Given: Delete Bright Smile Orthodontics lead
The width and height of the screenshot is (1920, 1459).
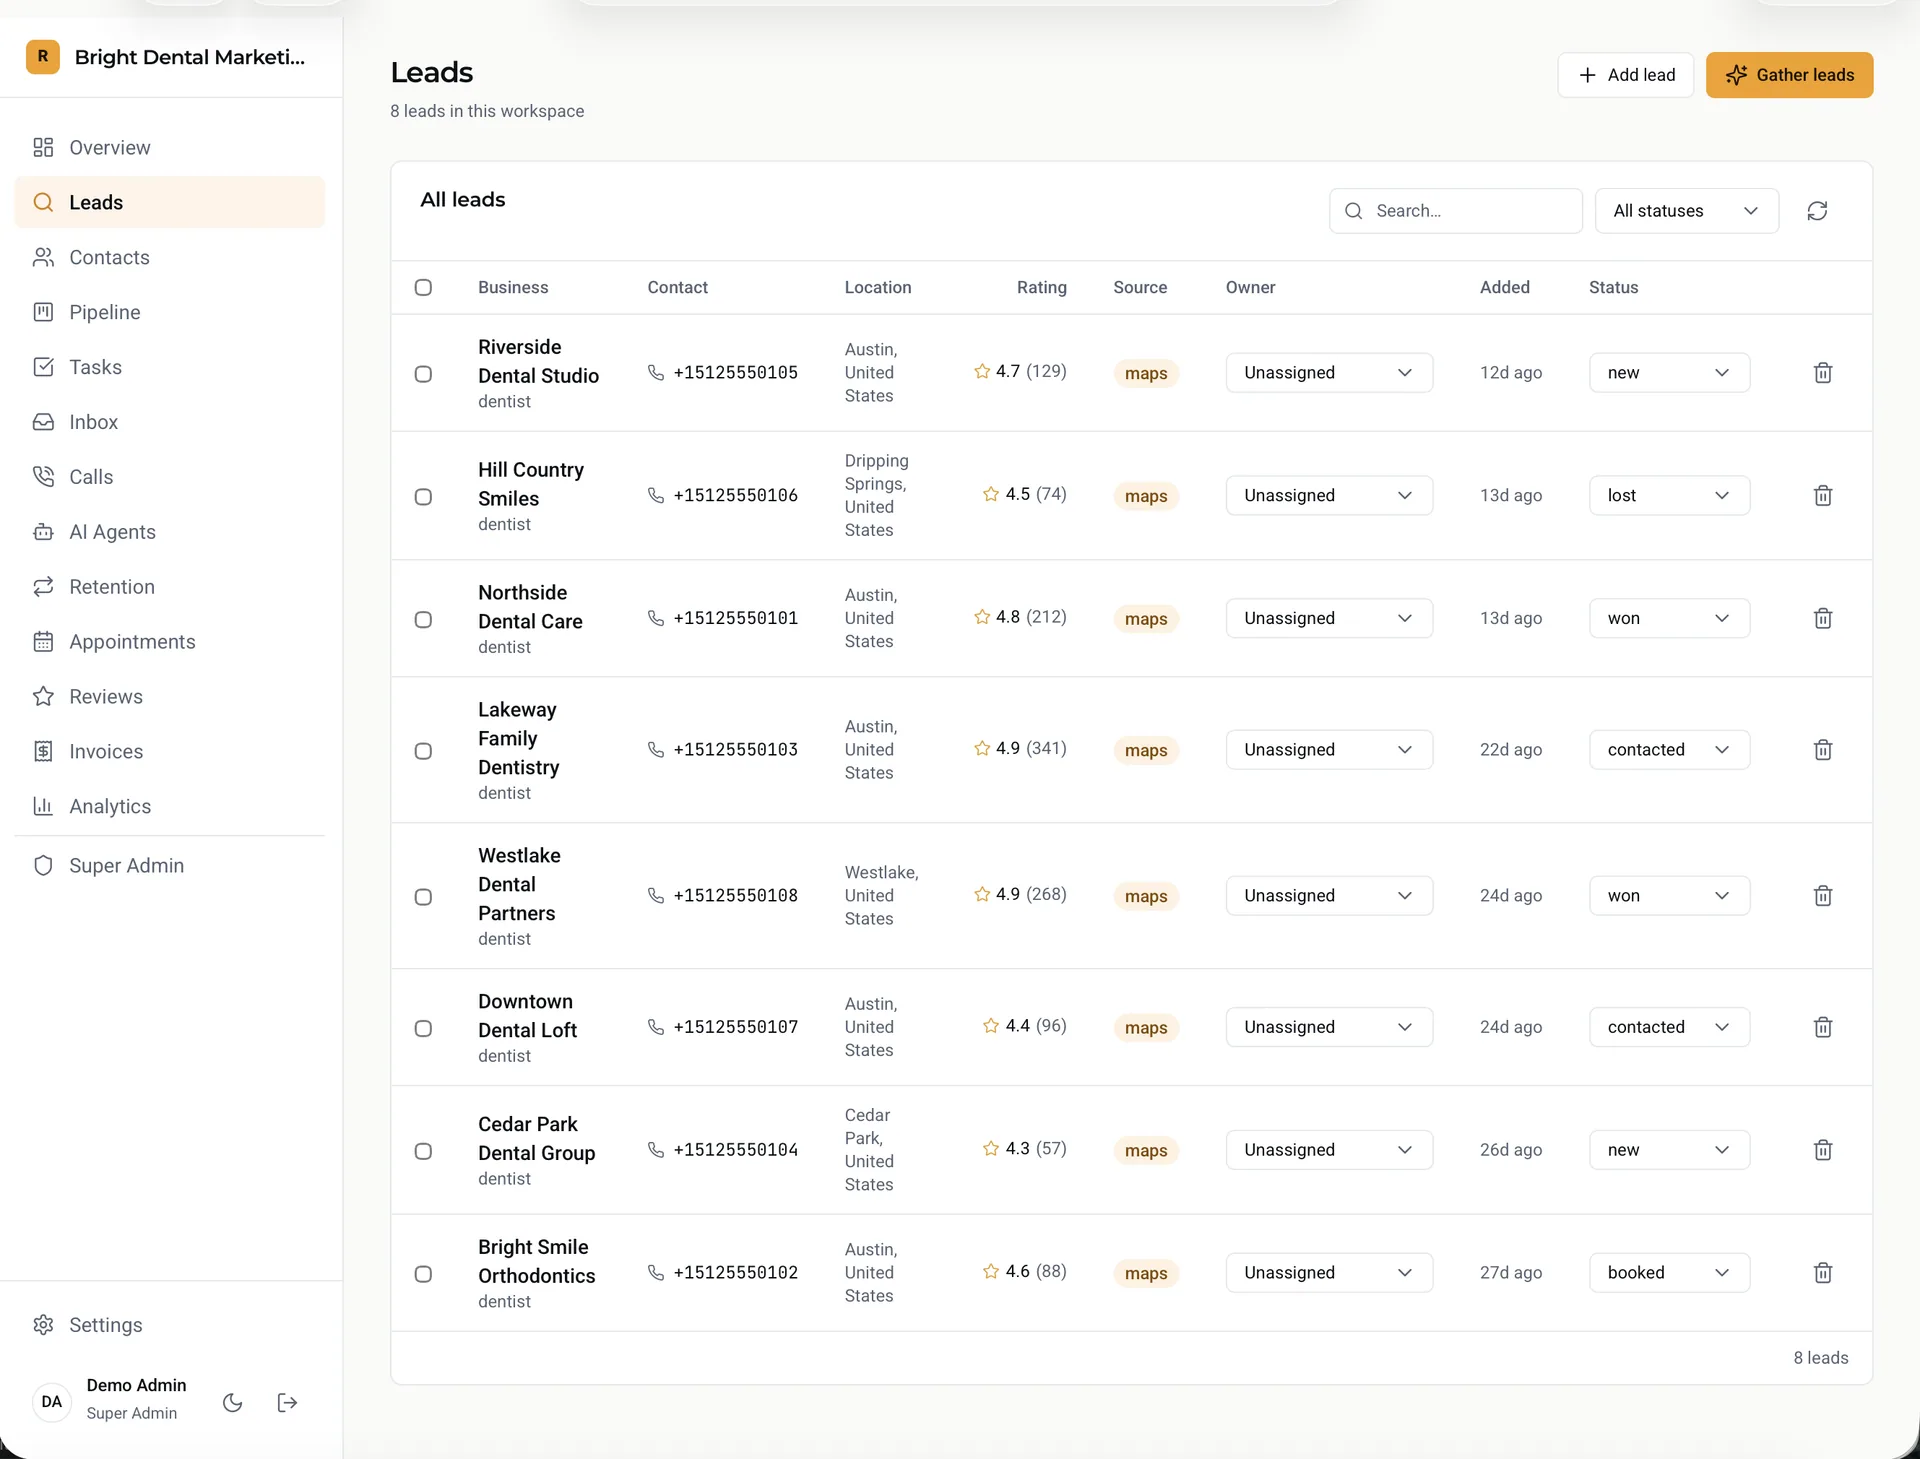Looking at the screenshot, I should click(x=1822, y=1273).
